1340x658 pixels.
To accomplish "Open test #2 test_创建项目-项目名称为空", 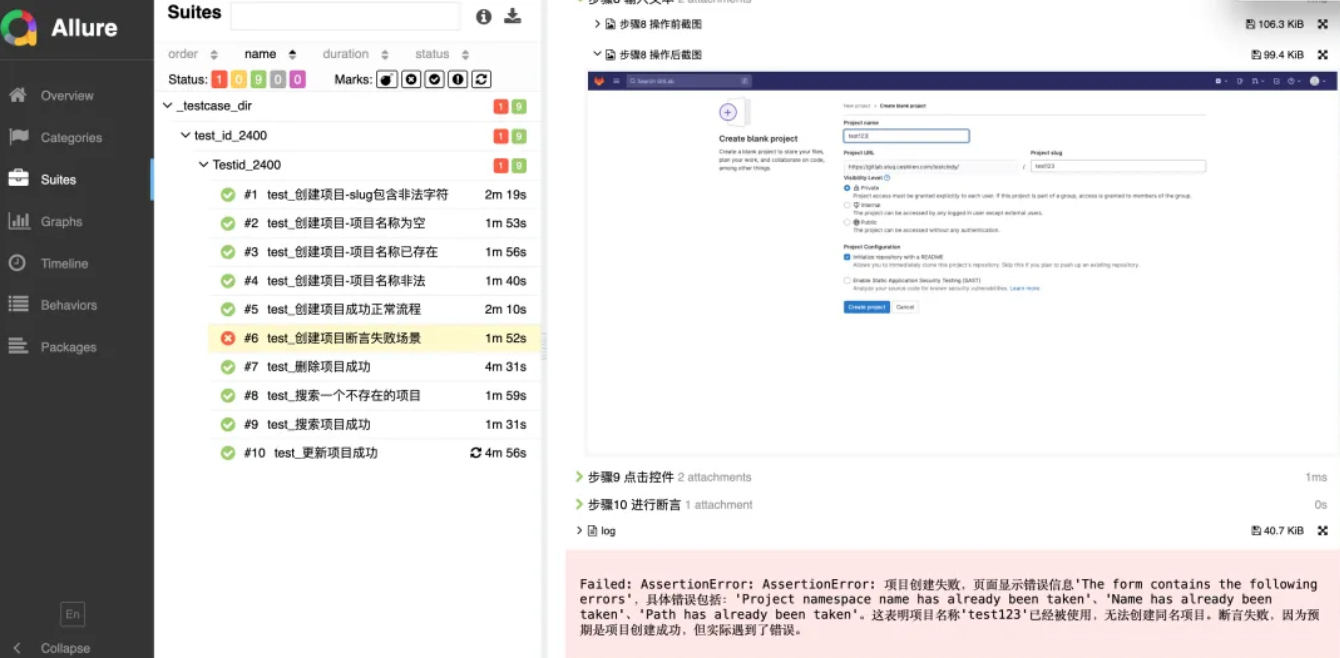I will (374, 223).
